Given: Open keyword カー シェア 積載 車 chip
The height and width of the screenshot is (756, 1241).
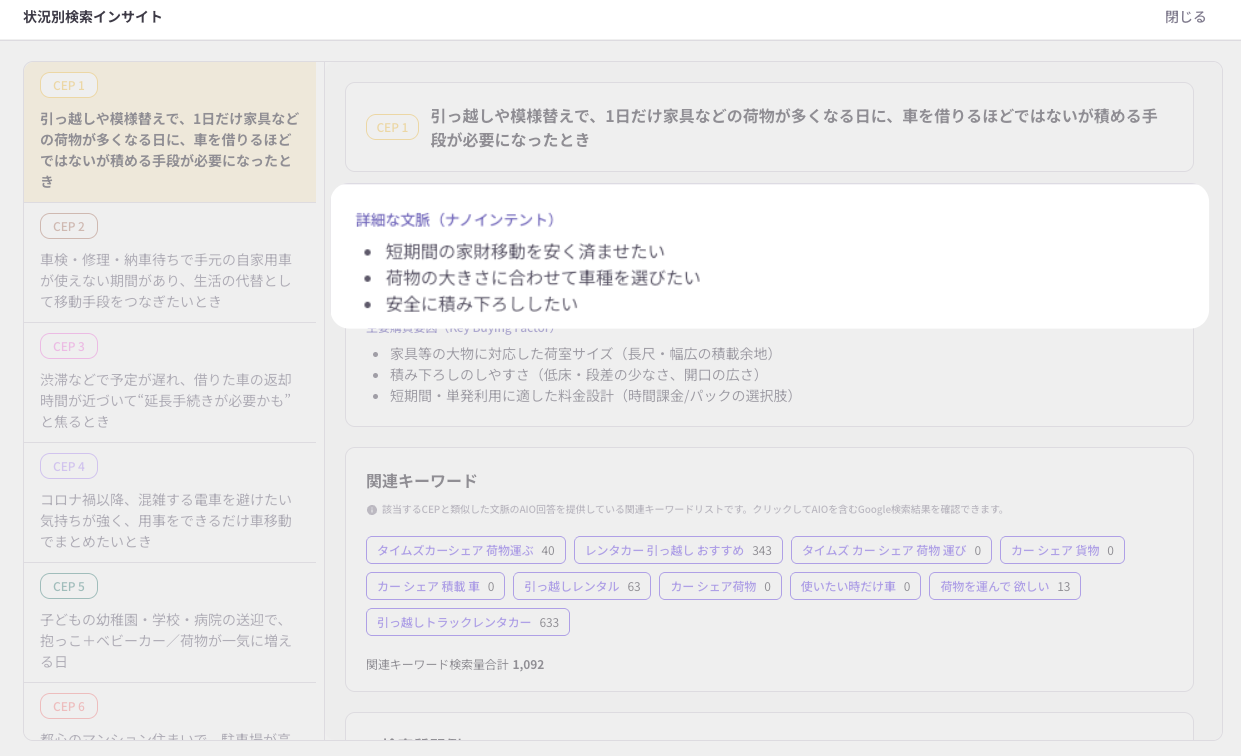Looking at the screenshot, I should click(435, 586).
